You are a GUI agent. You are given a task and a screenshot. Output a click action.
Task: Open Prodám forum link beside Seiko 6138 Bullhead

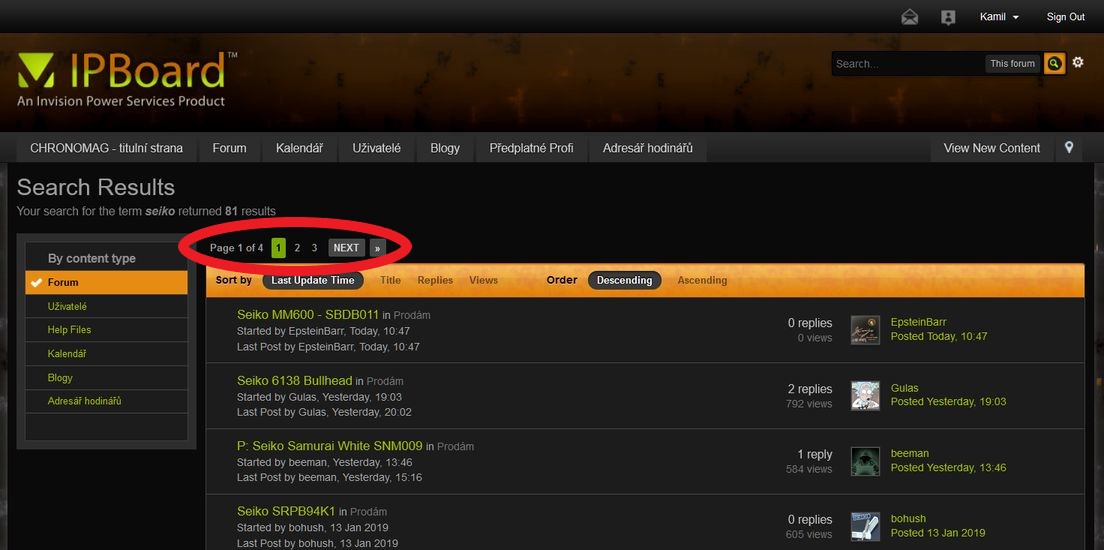[385, 381]
